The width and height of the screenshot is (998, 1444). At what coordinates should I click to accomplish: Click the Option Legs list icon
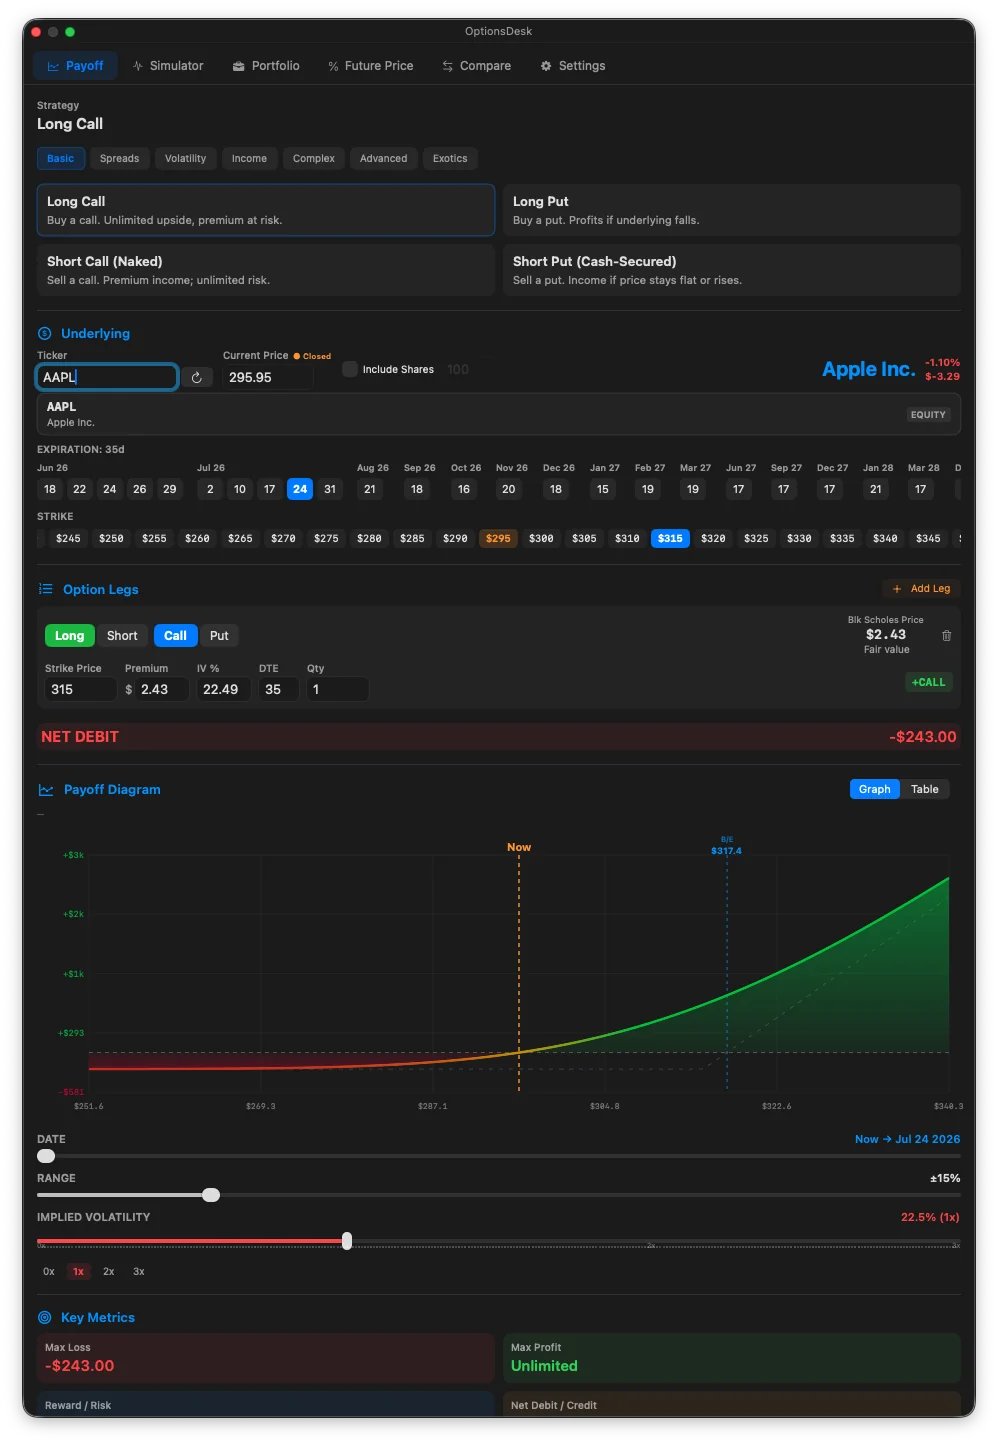(x=45, y=590)
